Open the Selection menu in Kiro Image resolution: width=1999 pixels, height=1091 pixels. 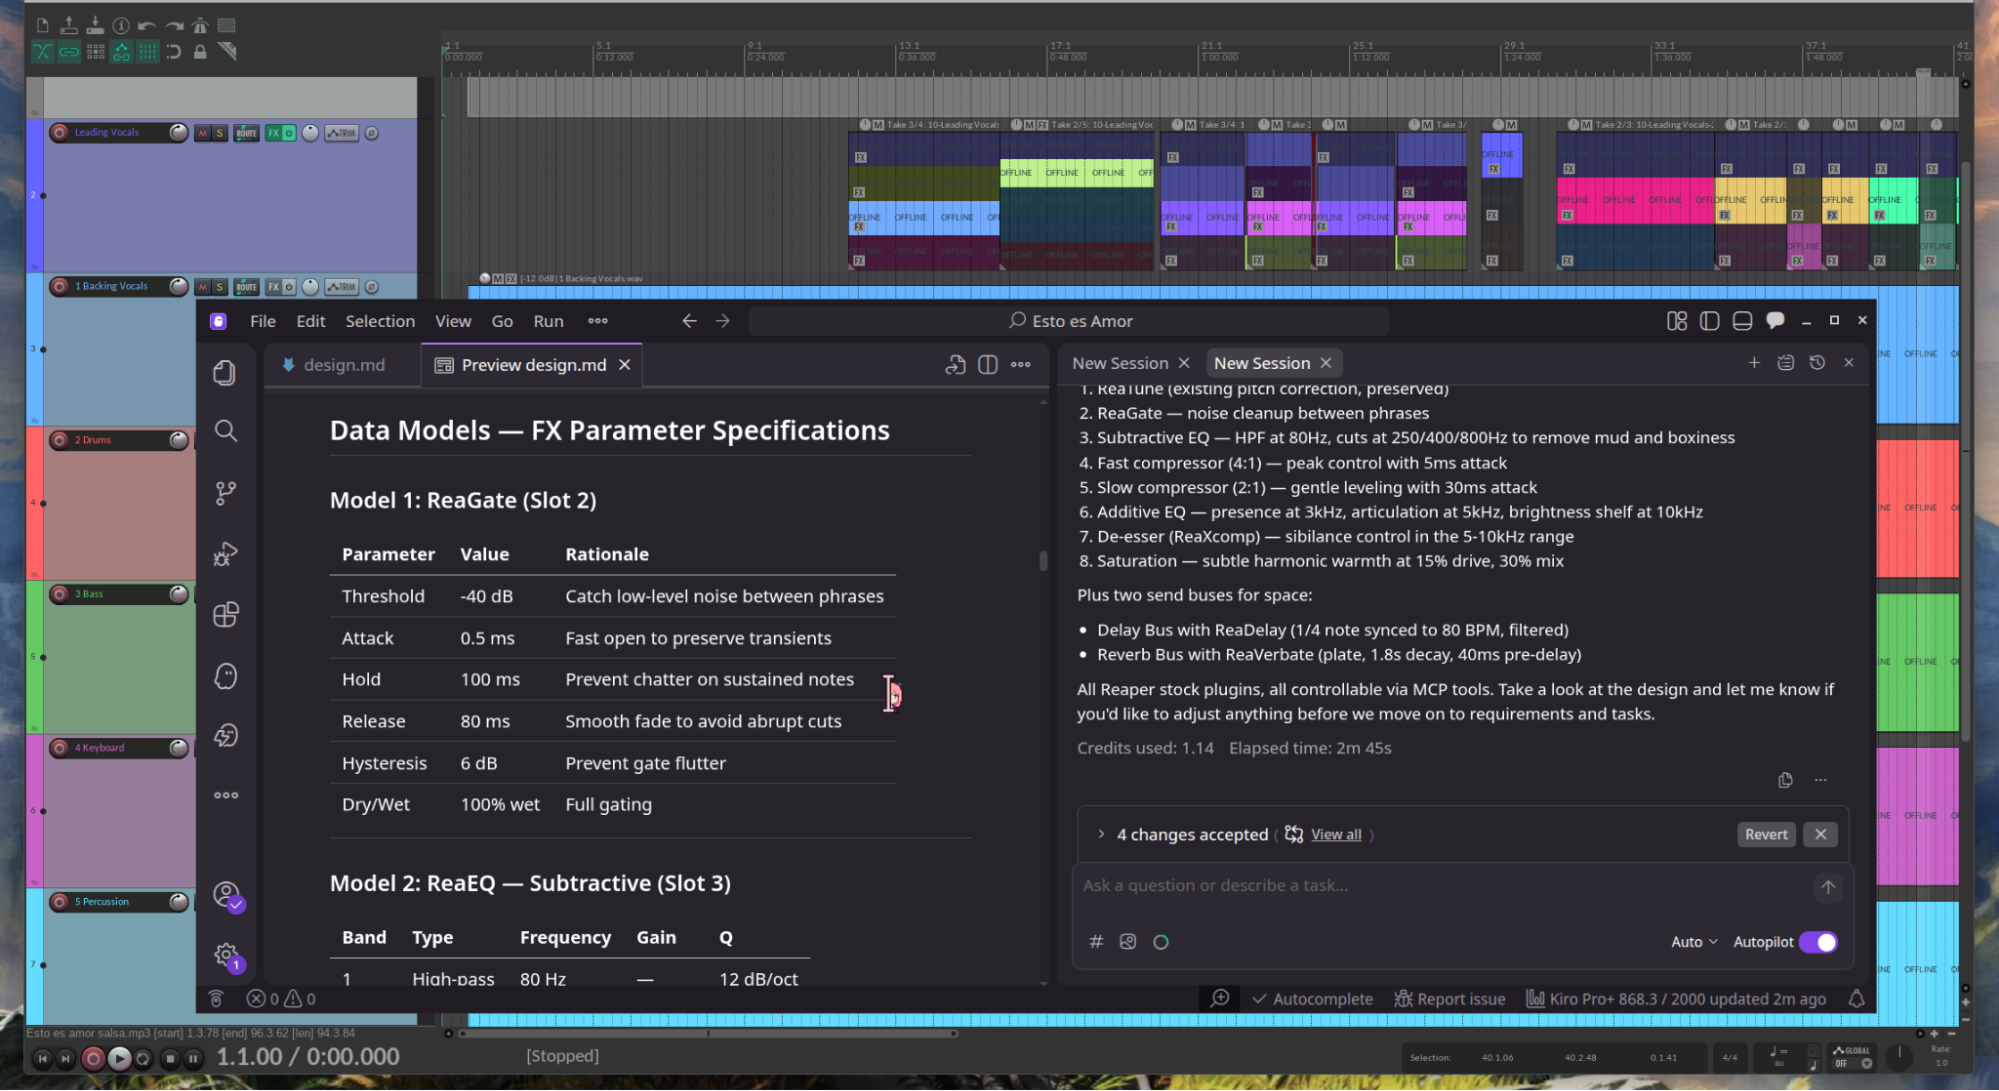click(380, 321)
